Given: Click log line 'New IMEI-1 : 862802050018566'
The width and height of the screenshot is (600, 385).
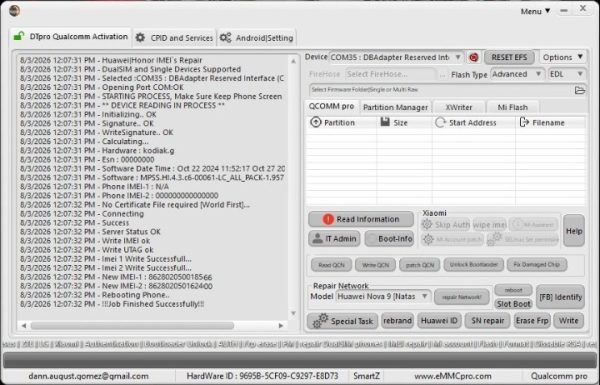Looking at the screenshot, I should tap(116, 277).
